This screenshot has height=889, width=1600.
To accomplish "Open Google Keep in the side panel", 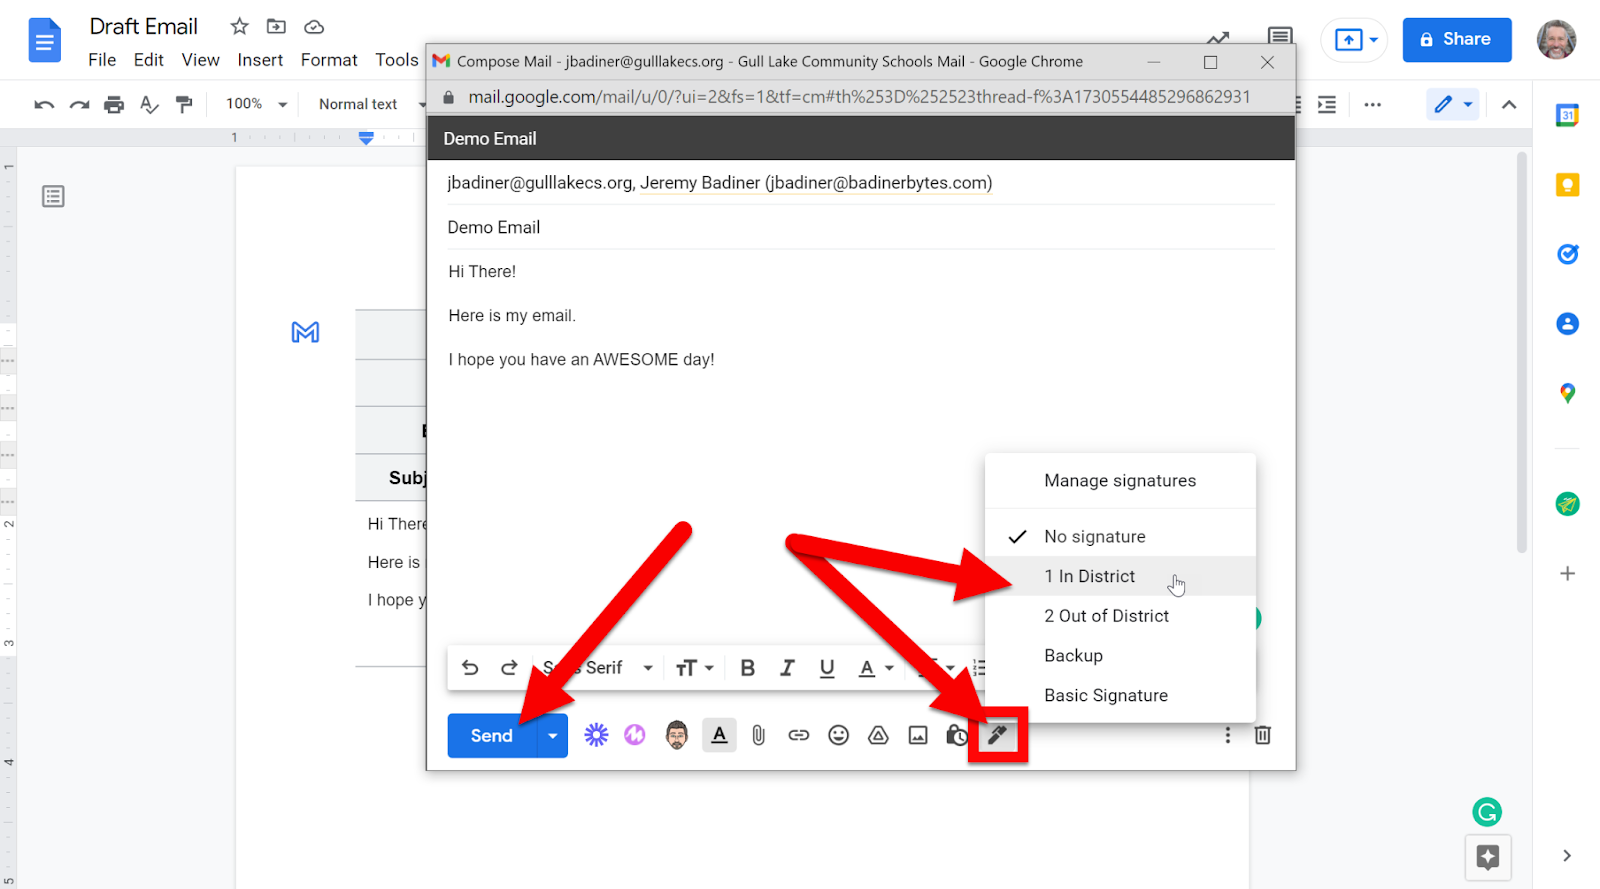I will coord(1567,185).
